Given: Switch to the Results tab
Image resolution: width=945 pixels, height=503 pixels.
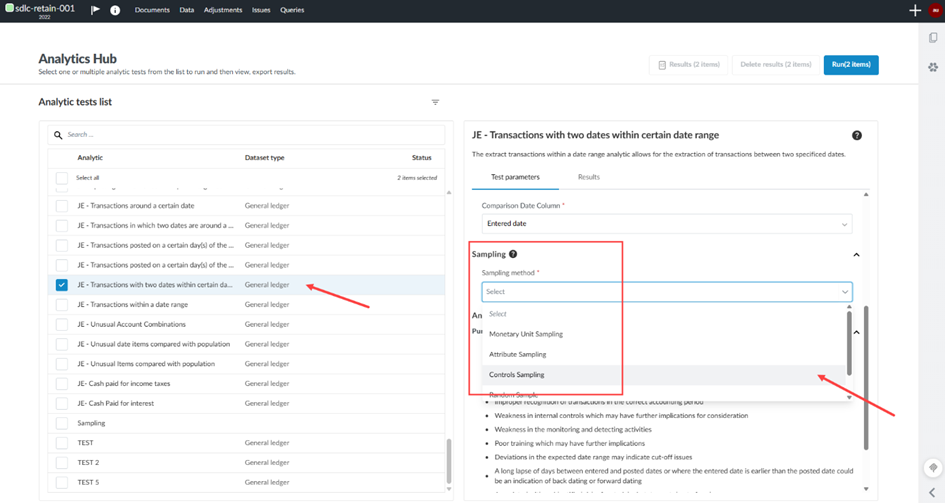Looking at the screenshot, I should click(588, 177).
